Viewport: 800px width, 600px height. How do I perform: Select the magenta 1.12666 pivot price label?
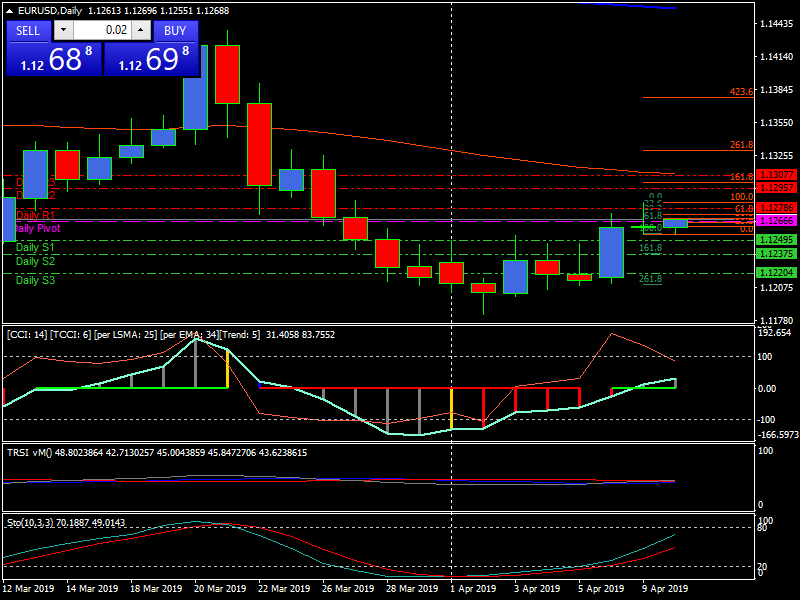(x=776, y=221)
